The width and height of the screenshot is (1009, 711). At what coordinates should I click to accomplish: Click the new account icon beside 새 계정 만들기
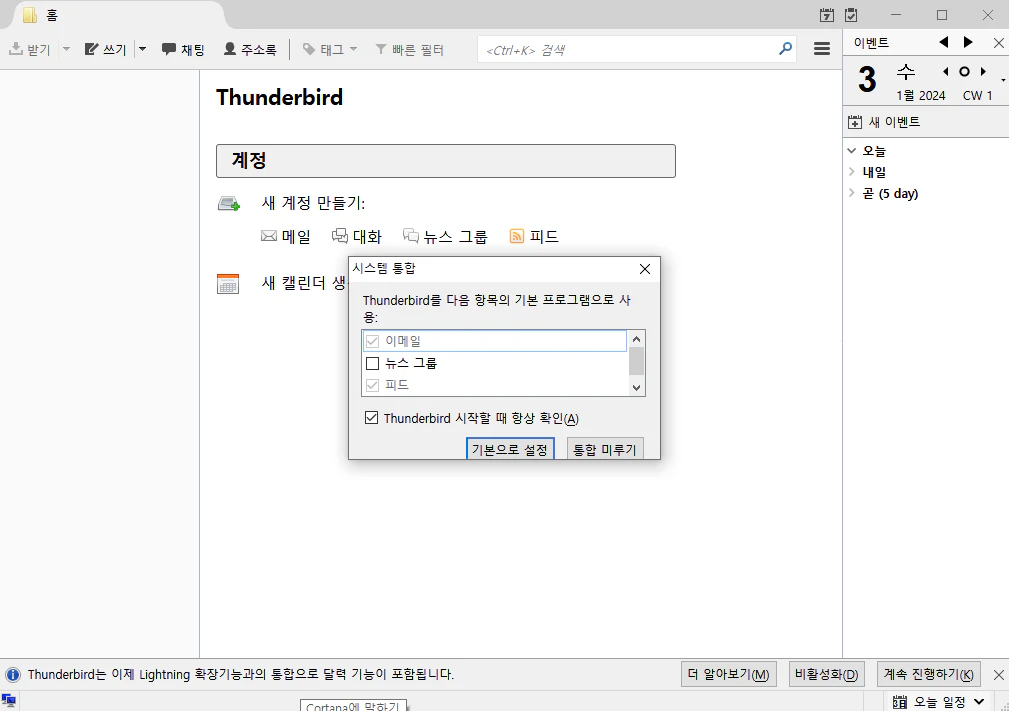228,204
